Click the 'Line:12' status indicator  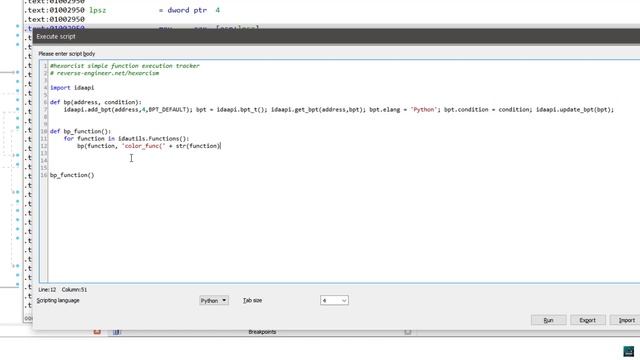click(47, 289)
